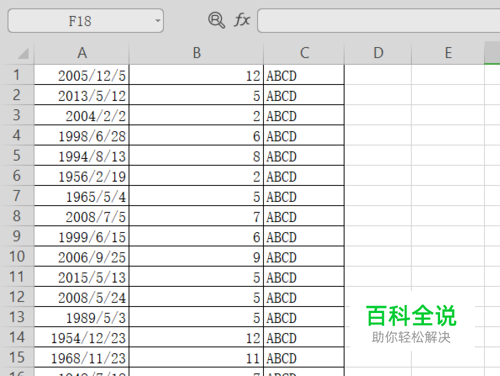500x376 pixels.
Task: Select ABCD cell in row 7
Action: [x=304, y=196]
